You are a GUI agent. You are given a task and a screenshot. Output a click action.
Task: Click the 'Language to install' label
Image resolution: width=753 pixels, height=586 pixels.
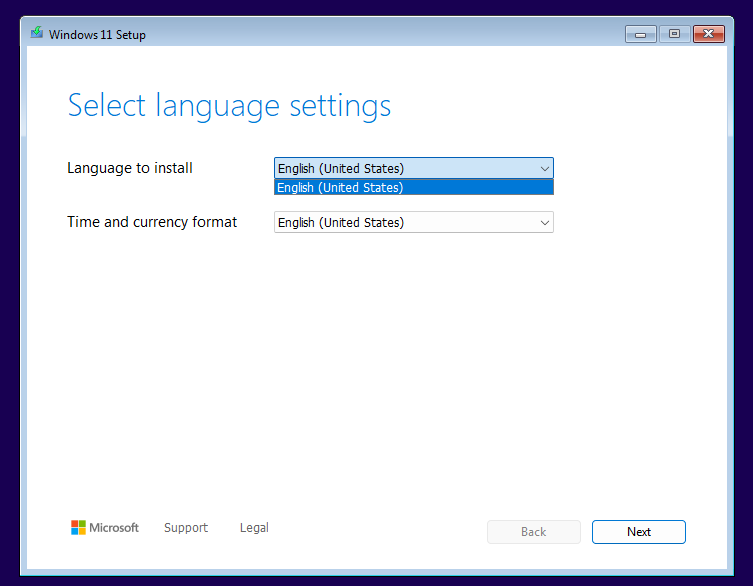click(x=130, y=168)
